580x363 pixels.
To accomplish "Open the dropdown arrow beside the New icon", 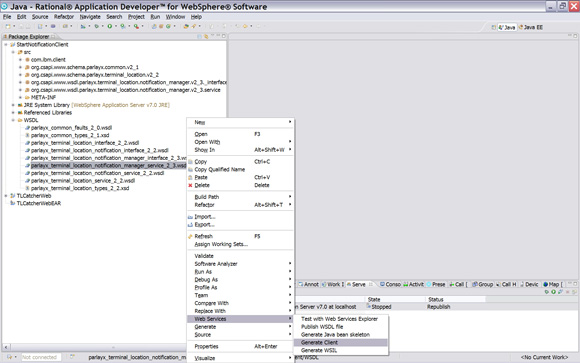I will pos(14,26).
